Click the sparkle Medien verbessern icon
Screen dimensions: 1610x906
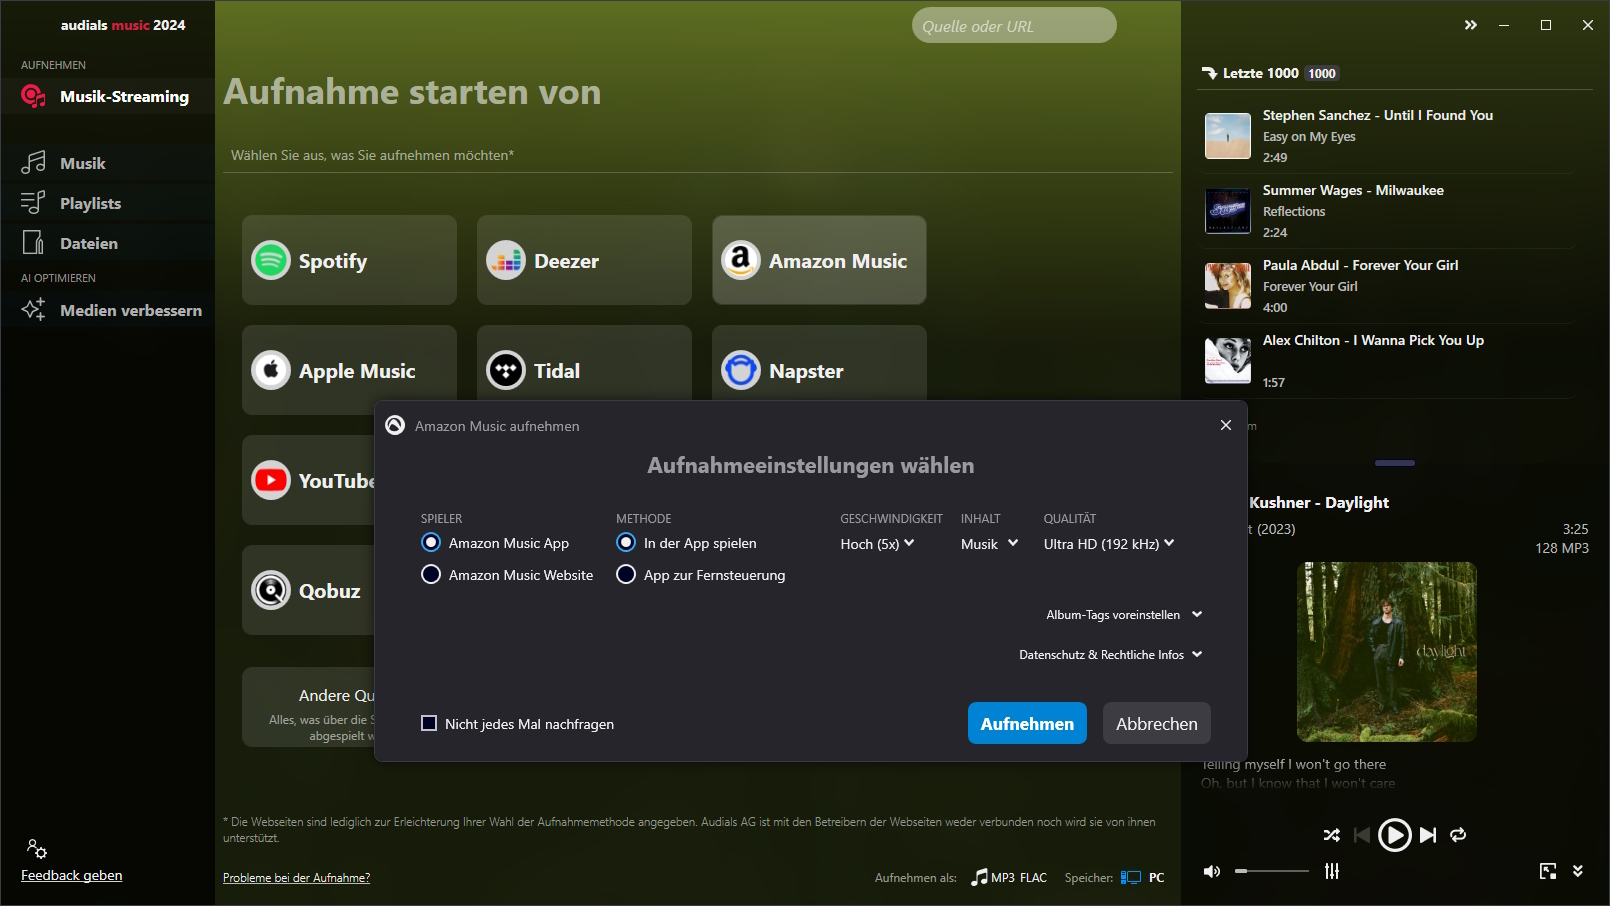pos(33,310)
